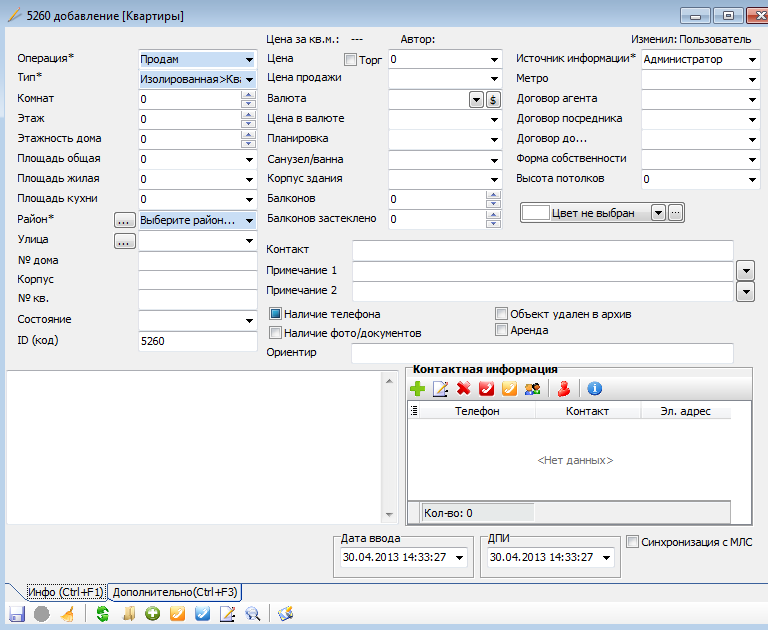Switch to the Дополнительно (Ctrl+F3) tab
Viewport: 768px width, 630px height.
click(x=175, y=592)
